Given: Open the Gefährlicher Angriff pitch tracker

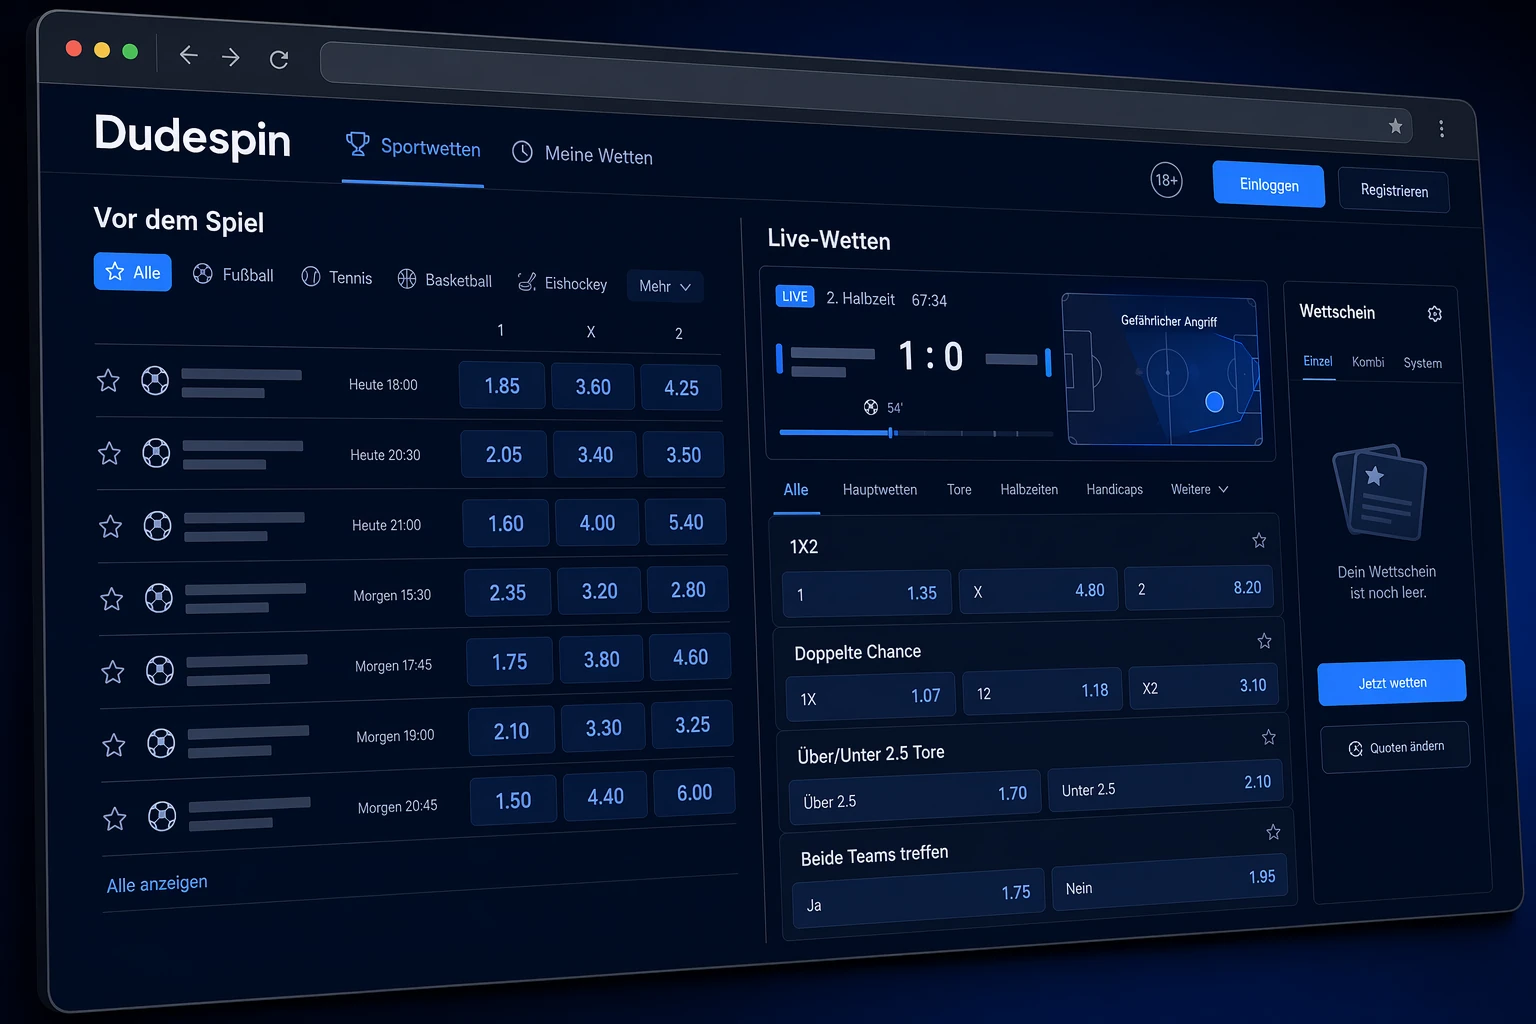Looking at the screenshot, I should (1161, 370).
